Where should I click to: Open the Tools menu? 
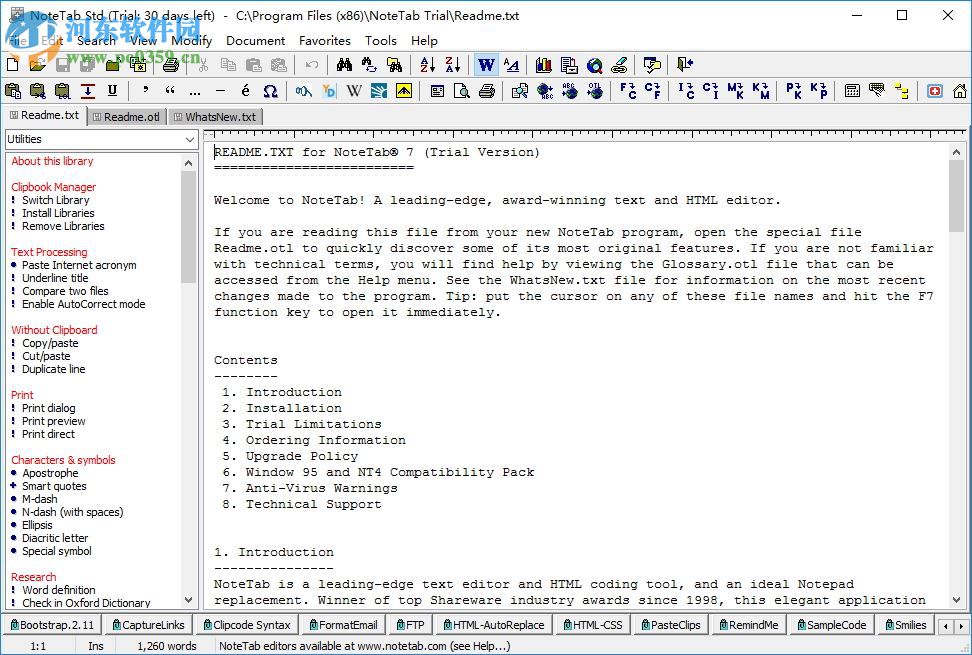click(x=381, y=40)
